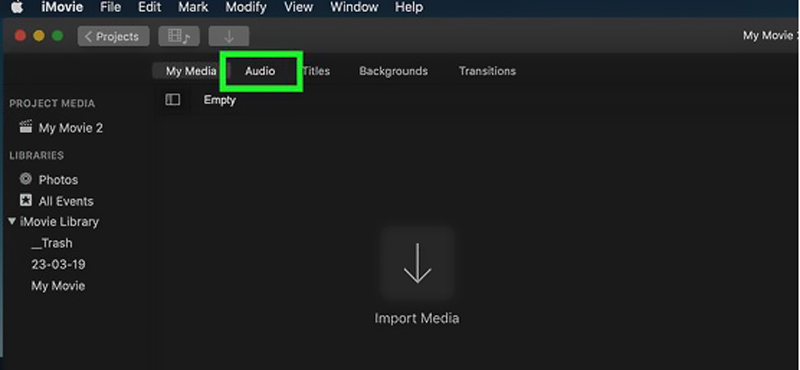Select Photos library
The image size is (800, 370).
[x=58, y=180]
